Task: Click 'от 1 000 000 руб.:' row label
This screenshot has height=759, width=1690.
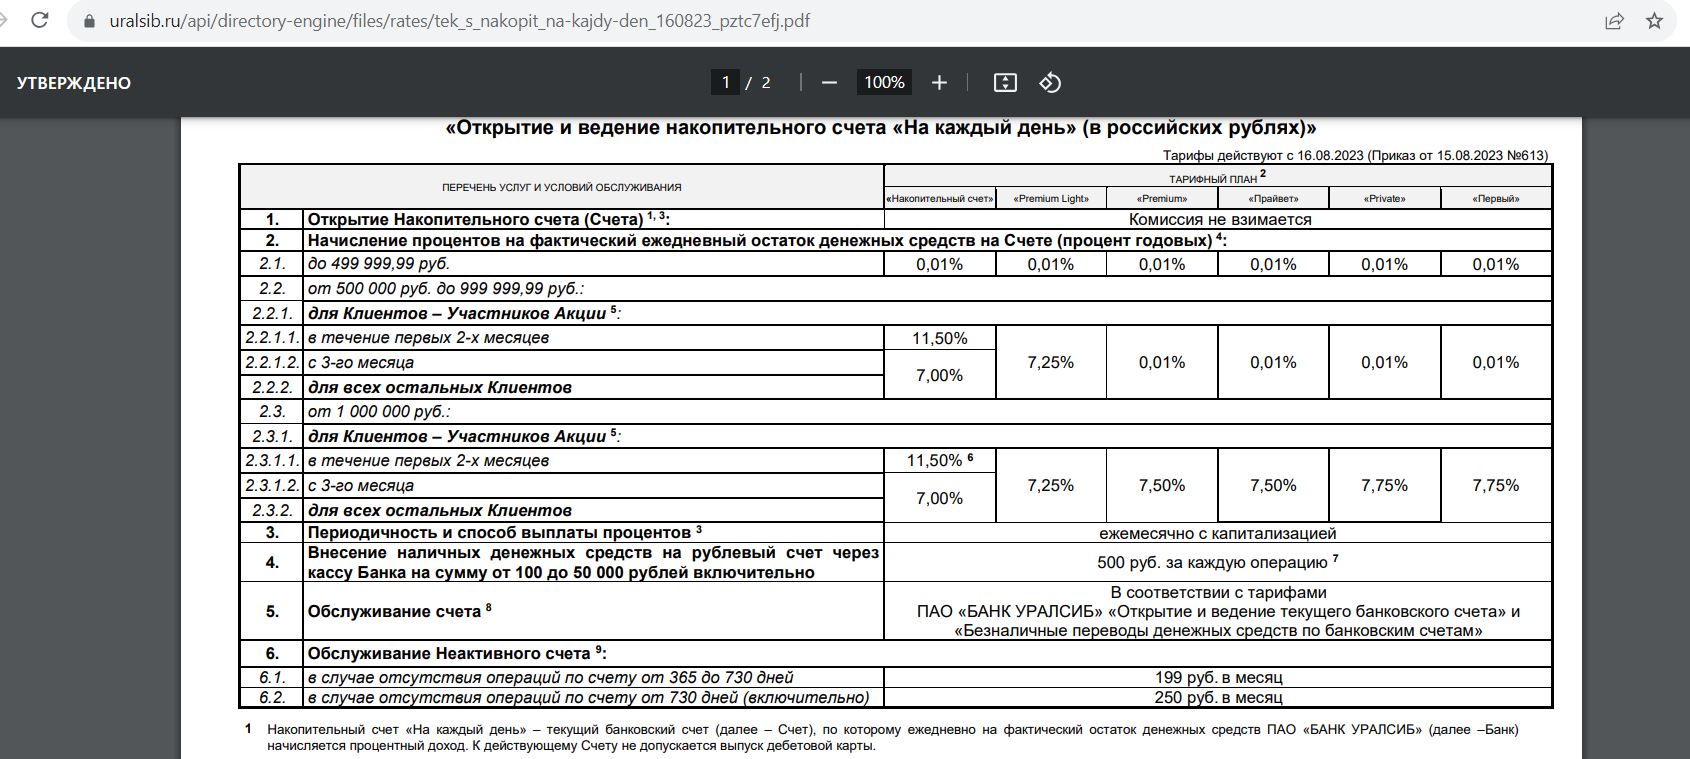Action: 379,411
